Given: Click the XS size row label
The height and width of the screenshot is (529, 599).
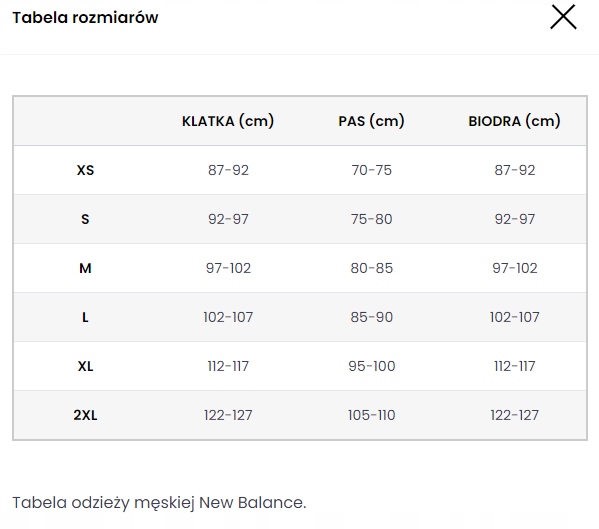Looking at the screenshot, I should tap(85, 170).
